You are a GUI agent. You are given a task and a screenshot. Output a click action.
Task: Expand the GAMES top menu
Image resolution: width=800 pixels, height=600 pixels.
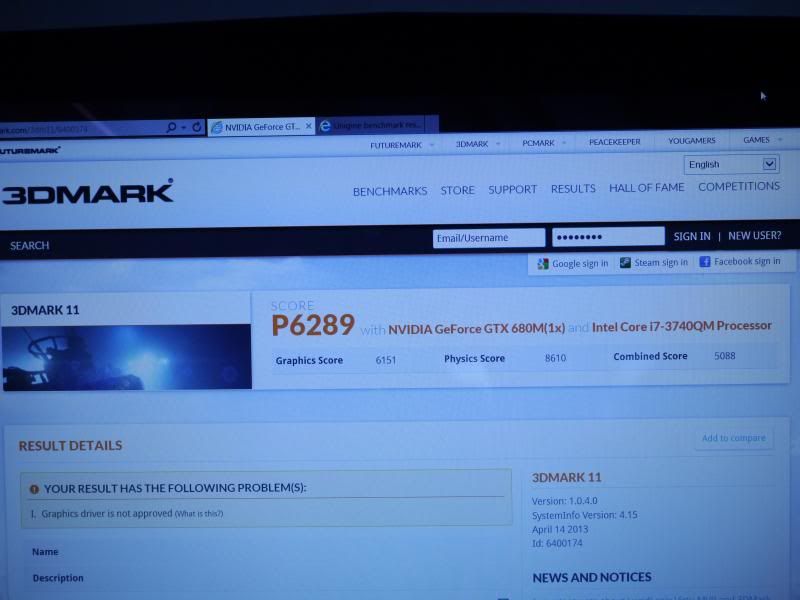[780, 139]
